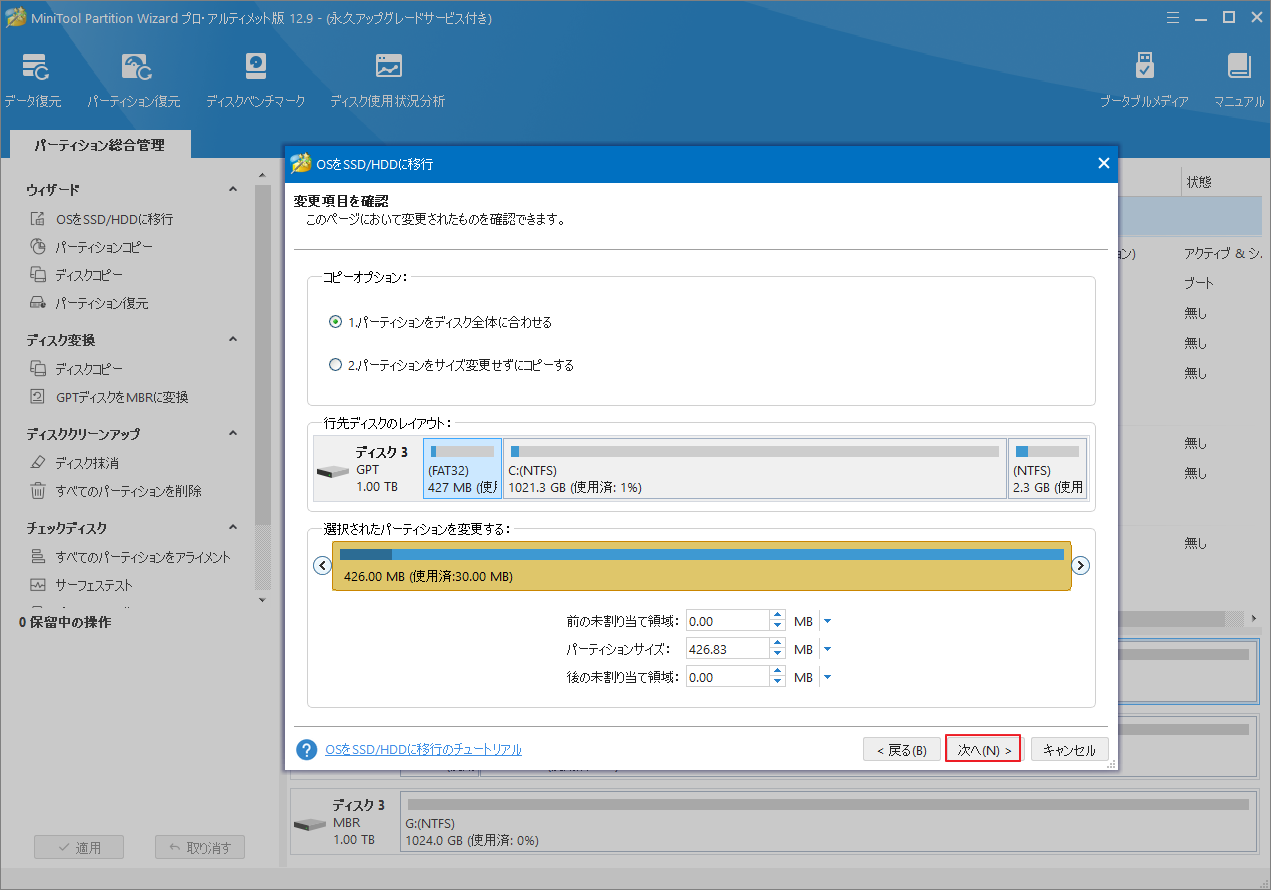Open unit dropdown for 前の未割り当て領域
The image size is (1271, 890).
pos(827,622)
